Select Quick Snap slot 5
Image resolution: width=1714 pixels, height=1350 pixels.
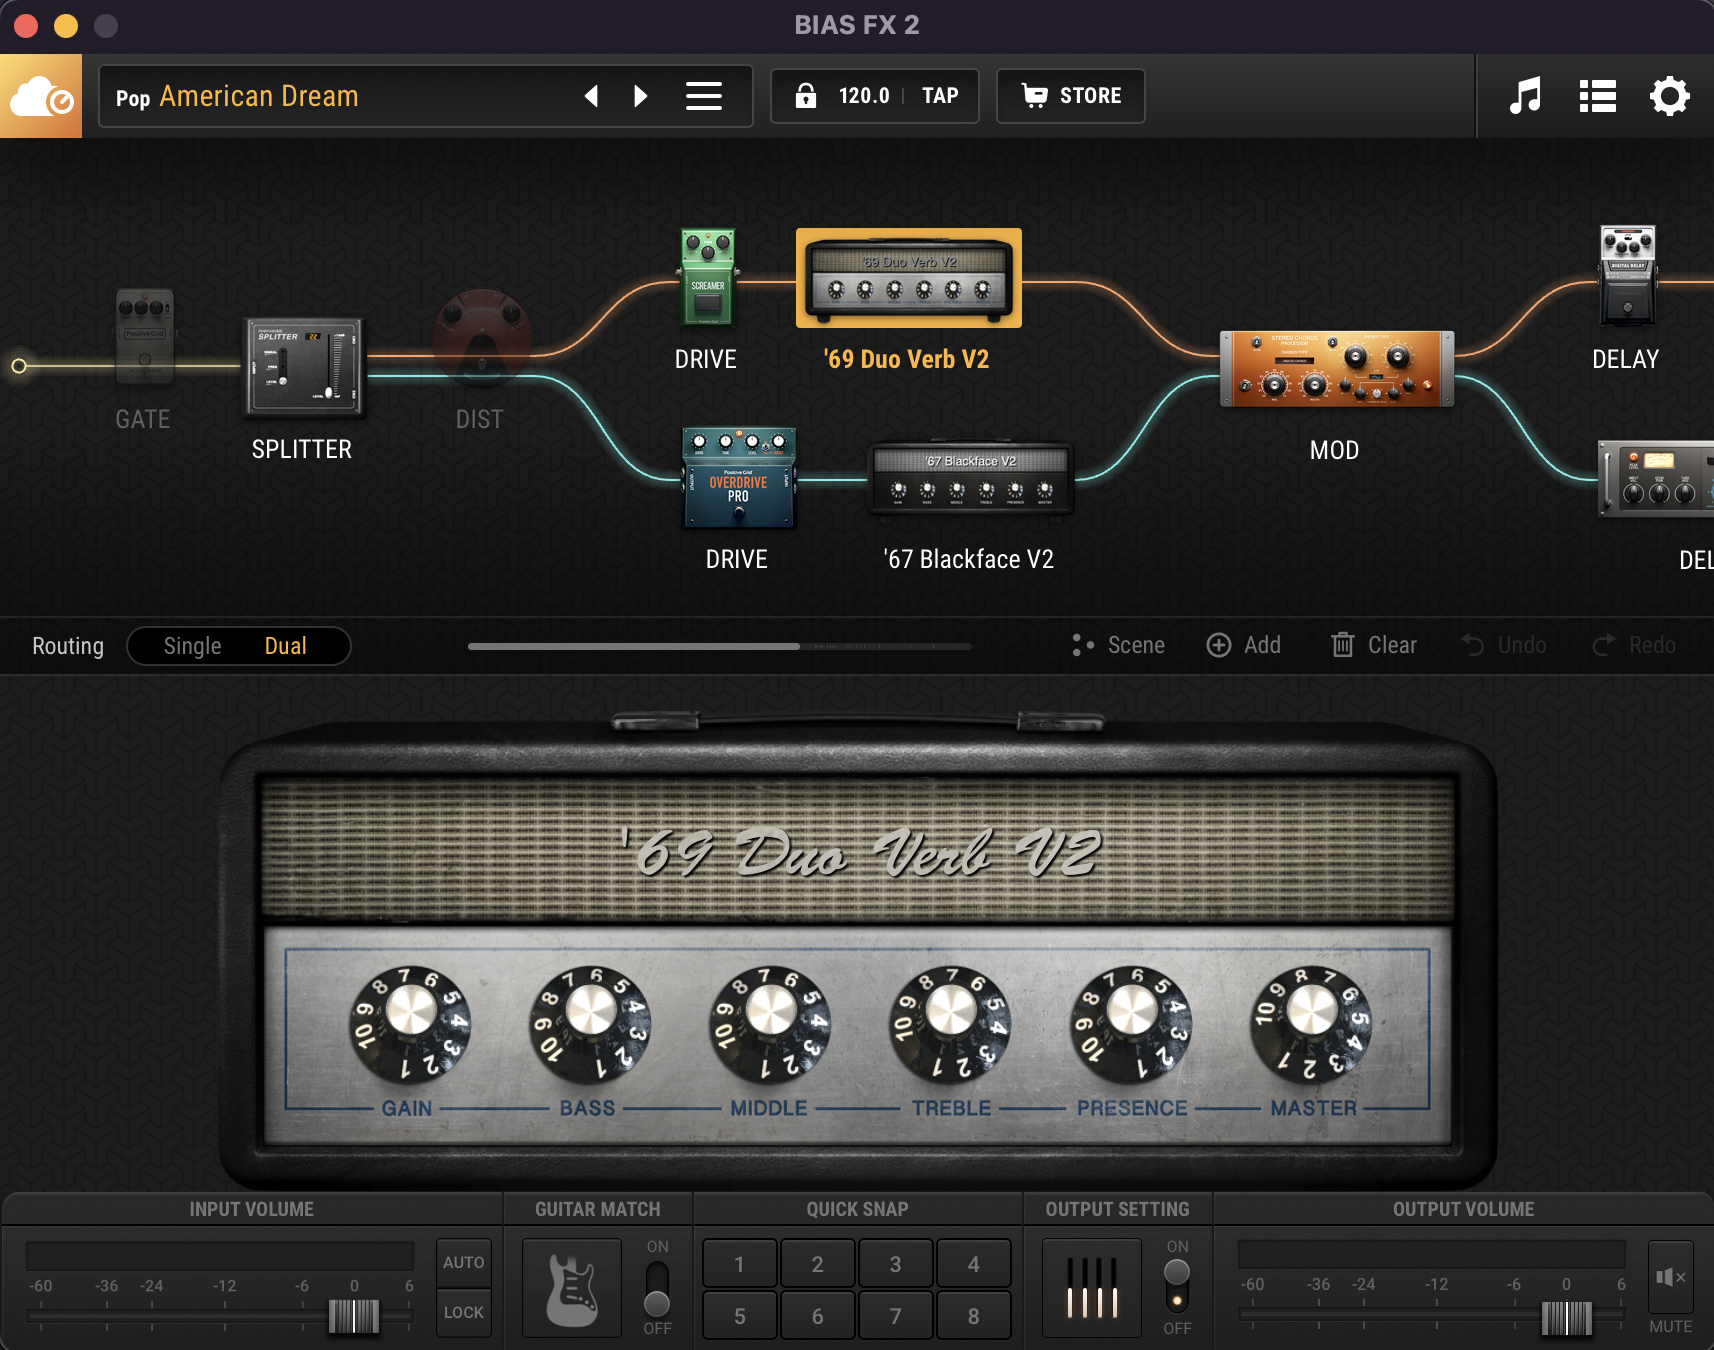pos(740,1316)
